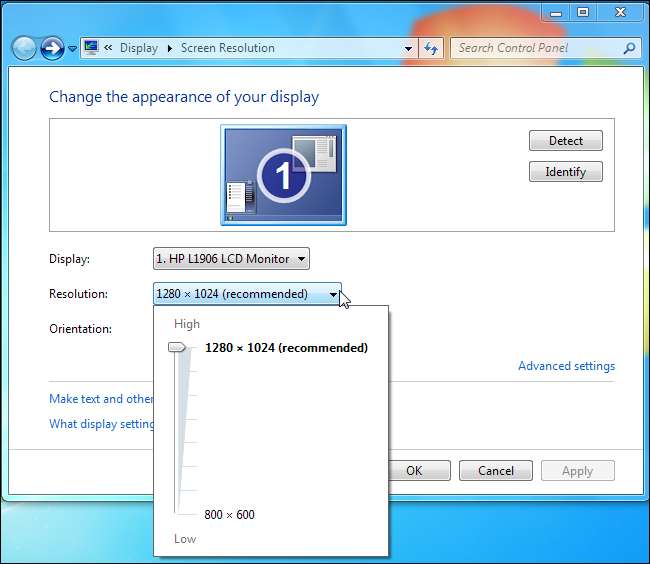Expand the arrow between Display and Screen Resolution

tap(169, 48)
